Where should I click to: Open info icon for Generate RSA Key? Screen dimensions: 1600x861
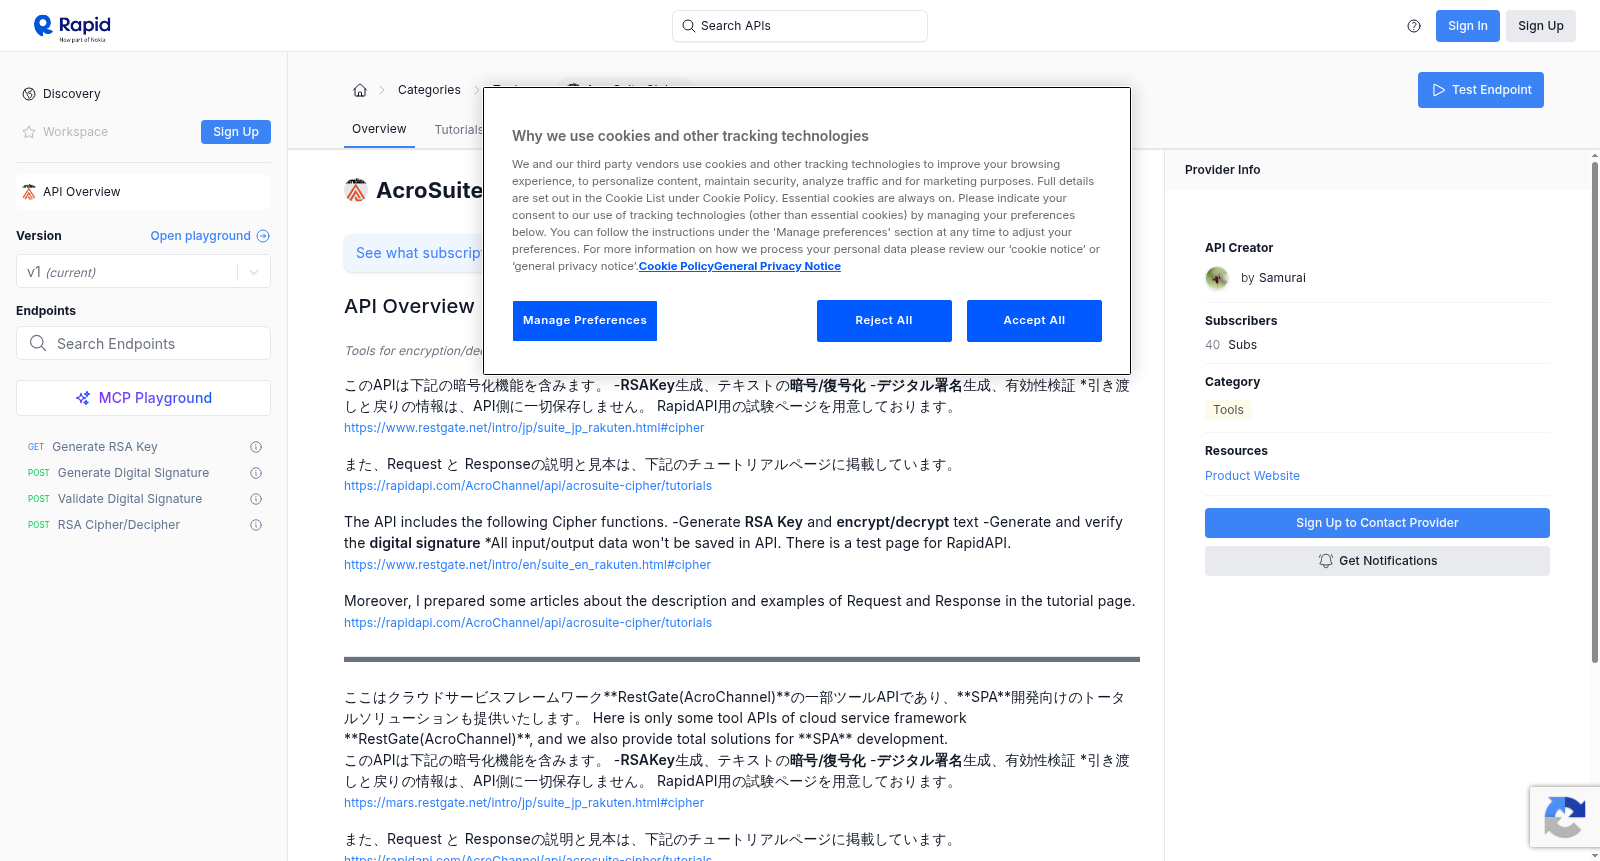[x=256, y=447]
